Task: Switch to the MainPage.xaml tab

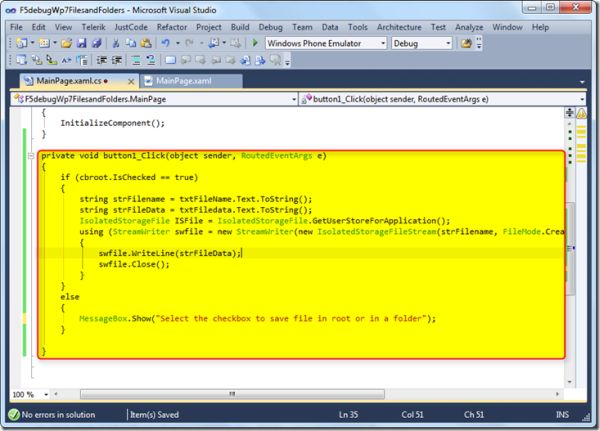Action: tap(179, 80)
